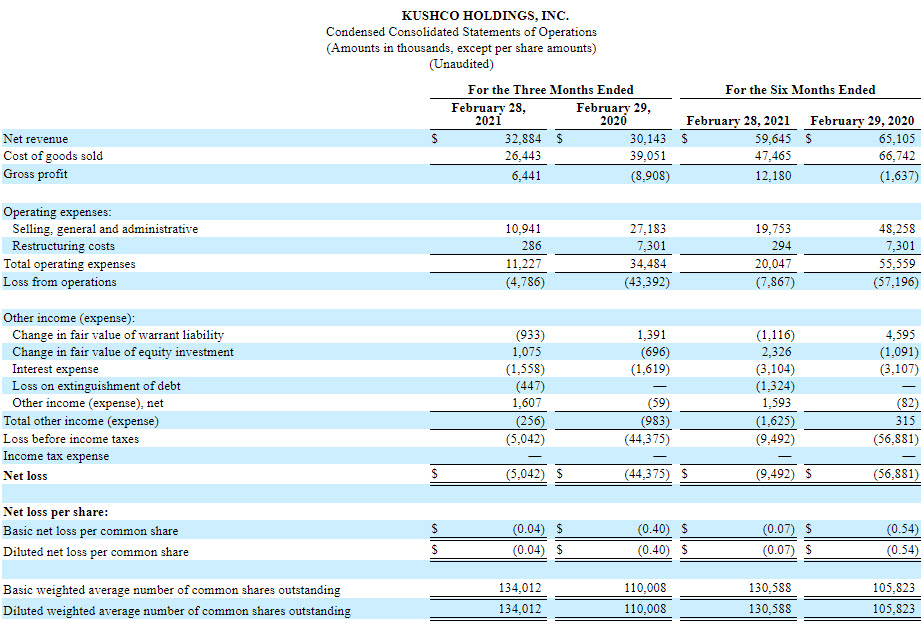Viewport: 921px width, 628px height.
Task: Click the bold Net loss row label
Action: (x=25, y=476)
